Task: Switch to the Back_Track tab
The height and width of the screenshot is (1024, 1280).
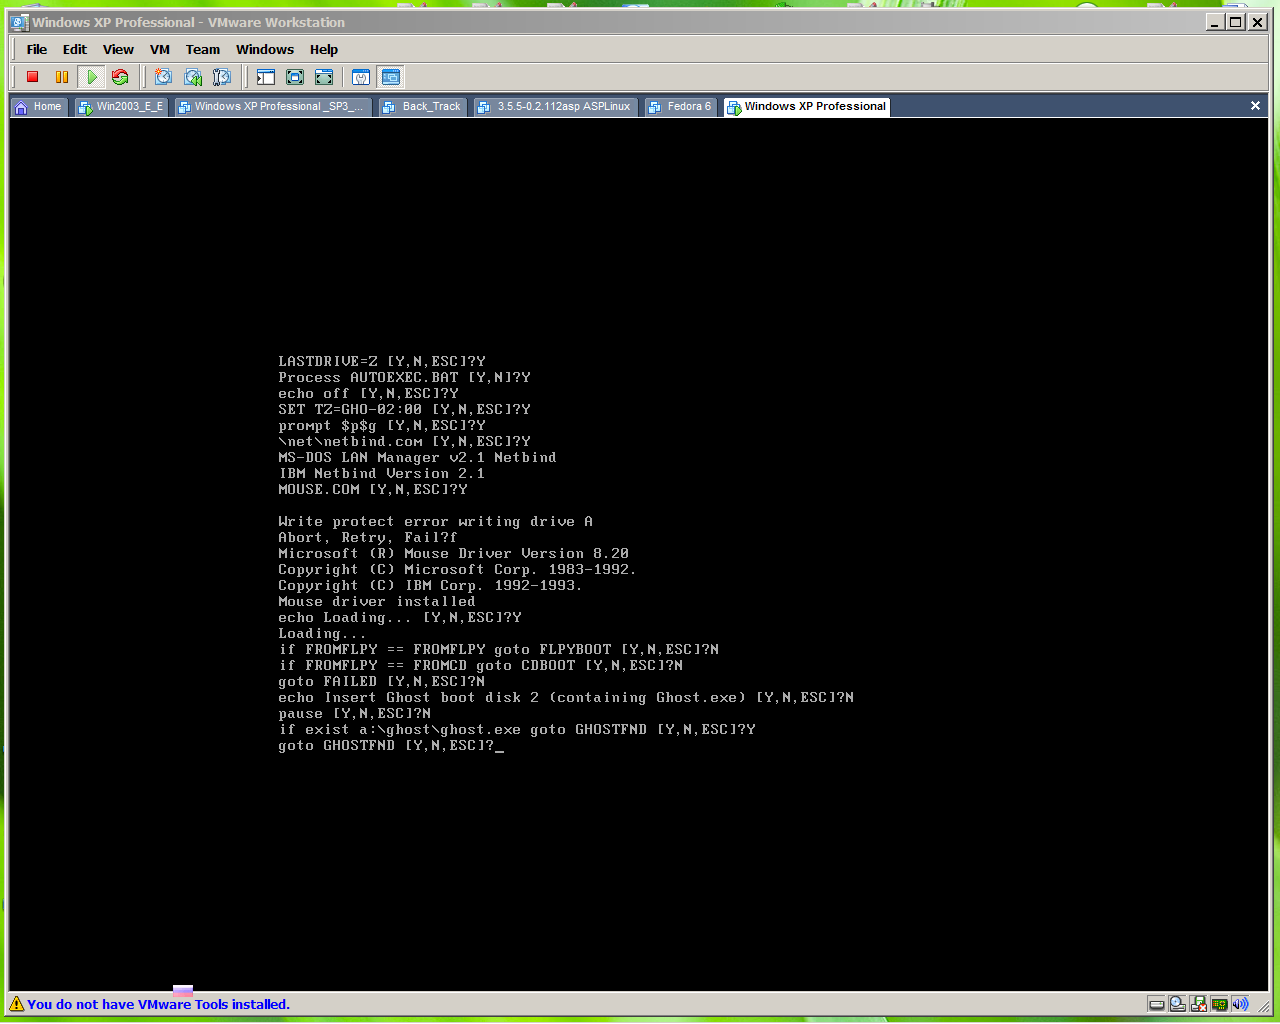Action: (422, 107)
